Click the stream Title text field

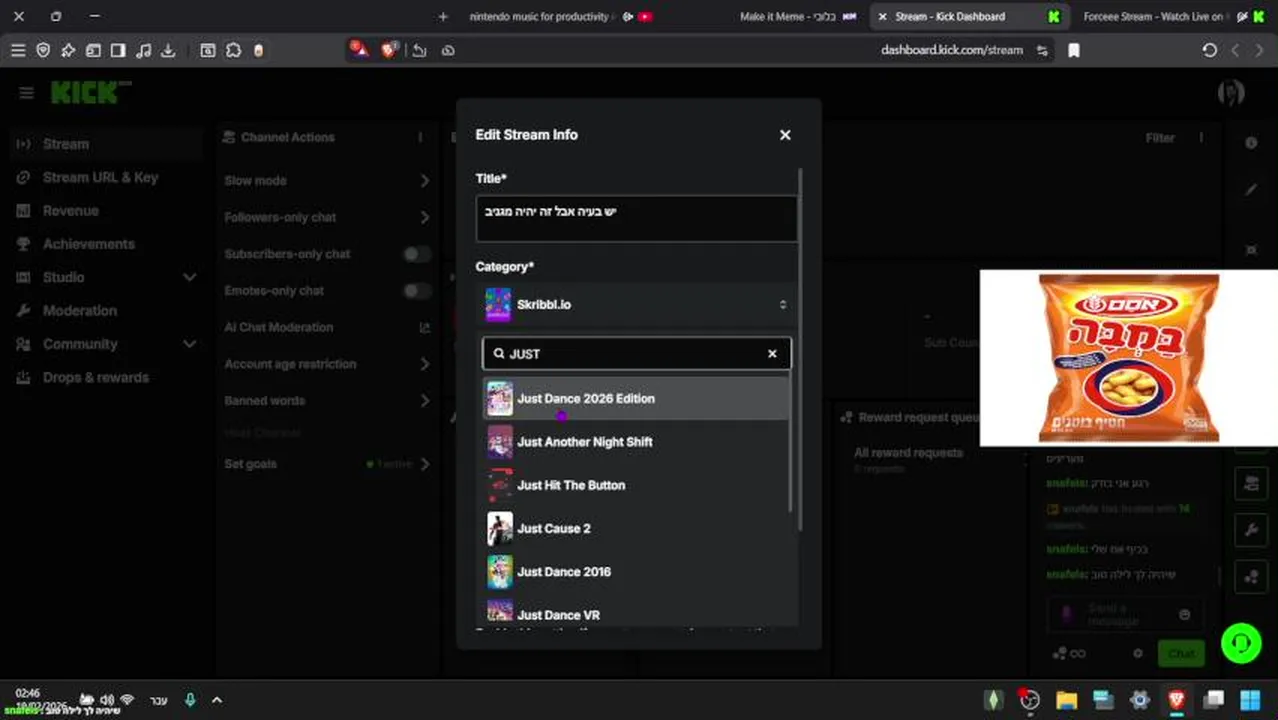click(x=637, y=218)
